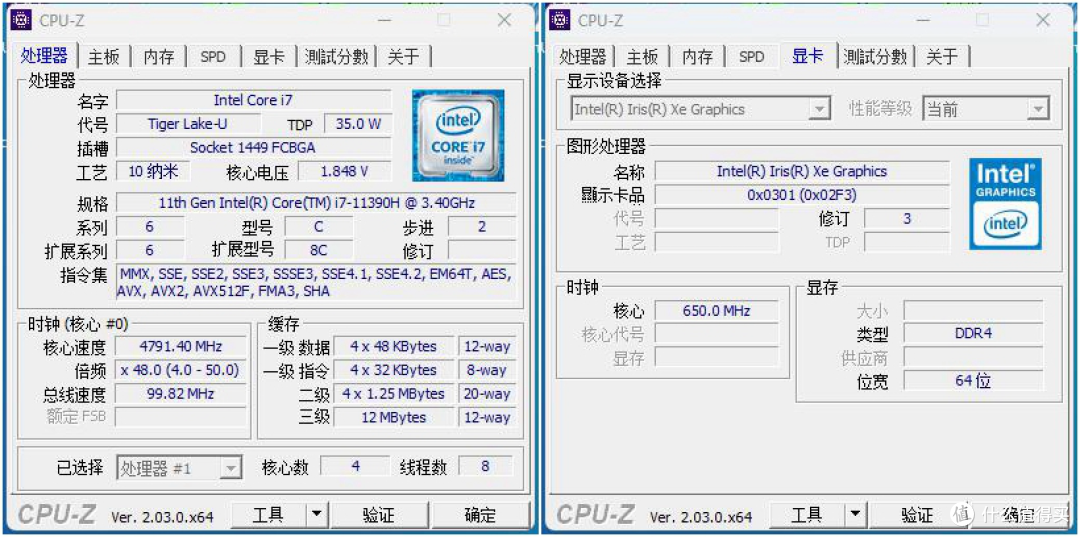
Task: Open 工具 dropdown arrow in right window
Action: (x=855, y=514)
